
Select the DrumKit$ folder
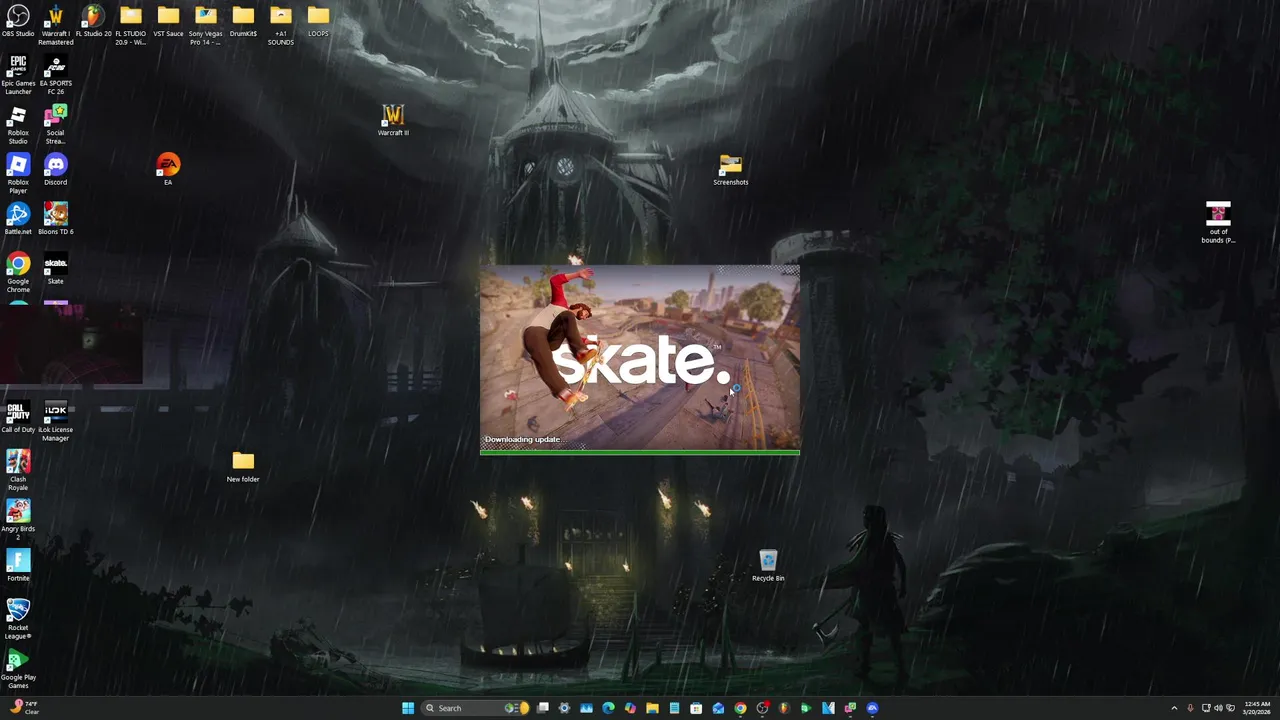point(243,21)
